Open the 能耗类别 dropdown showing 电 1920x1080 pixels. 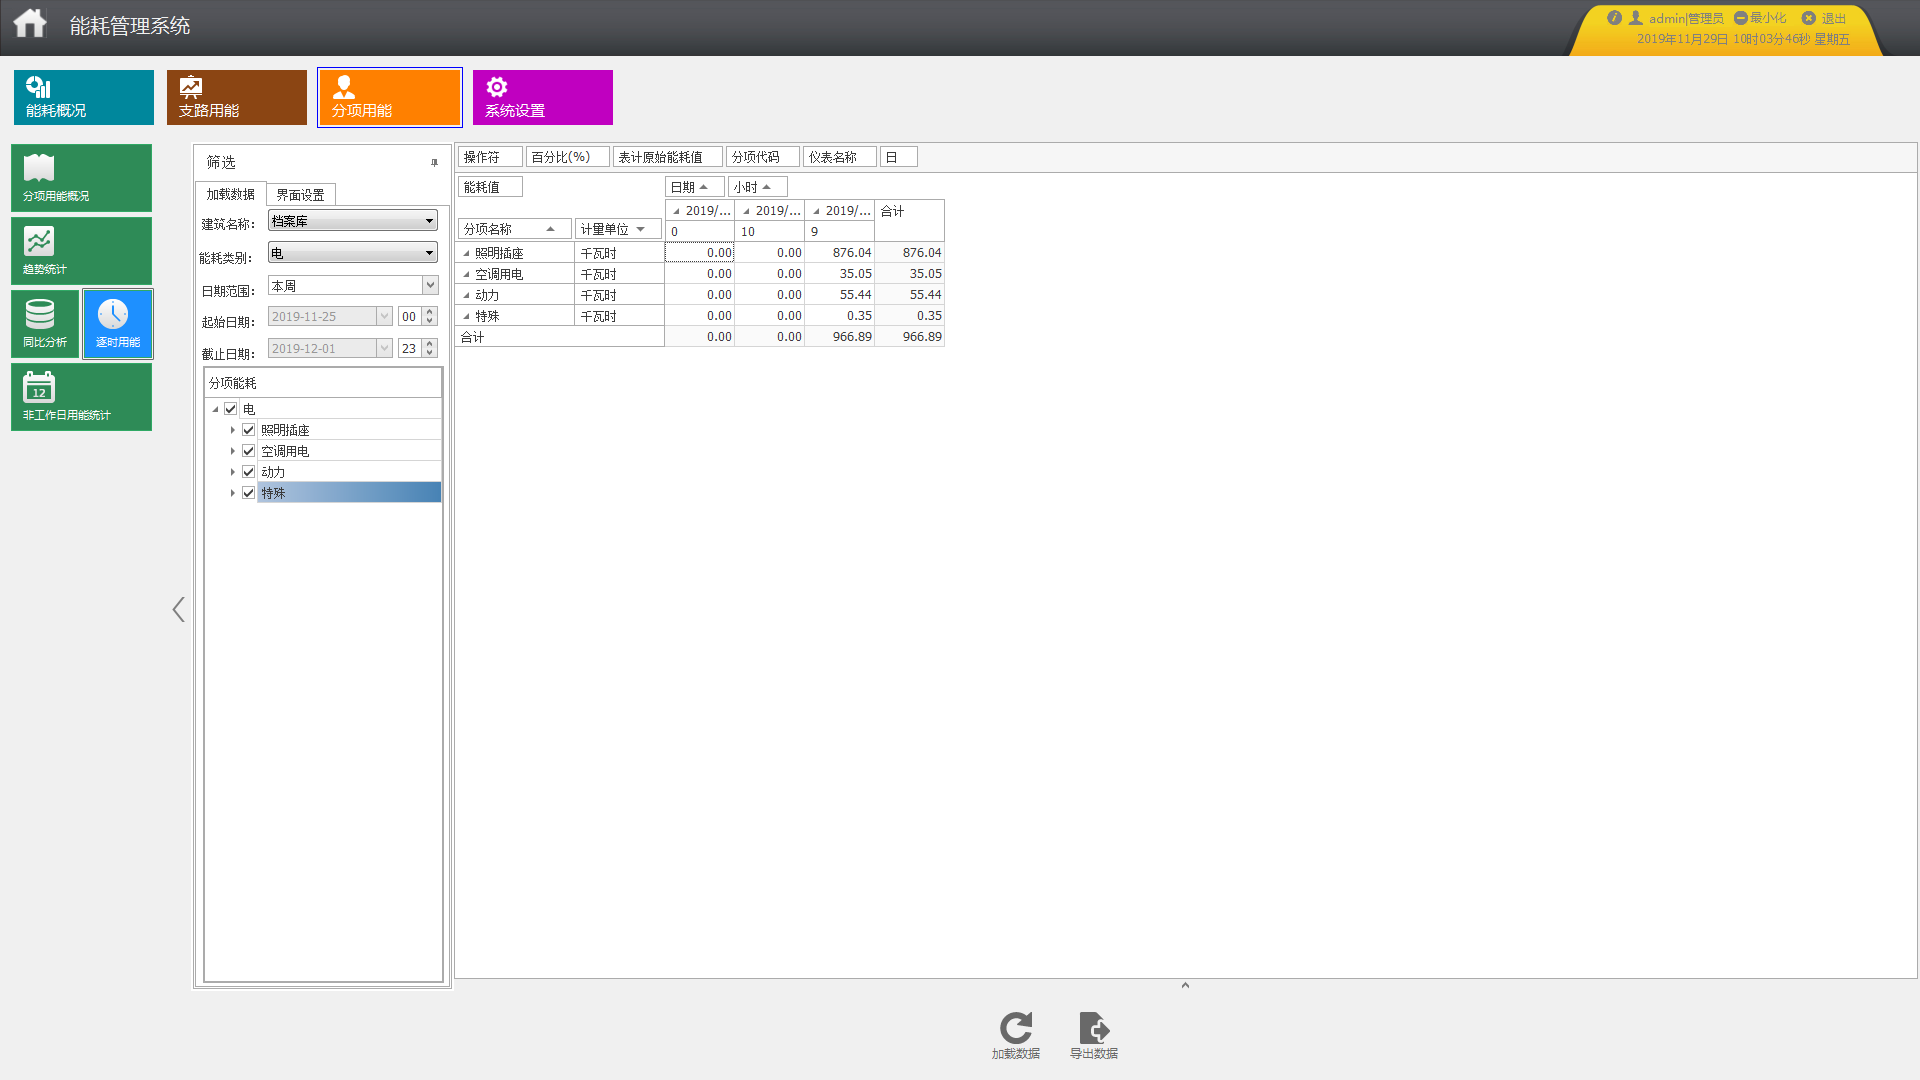point(353,253)
